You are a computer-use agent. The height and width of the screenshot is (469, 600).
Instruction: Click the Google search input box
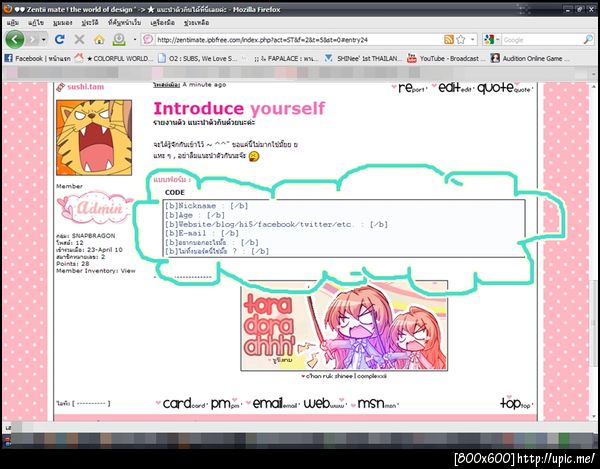coord(541,40)
